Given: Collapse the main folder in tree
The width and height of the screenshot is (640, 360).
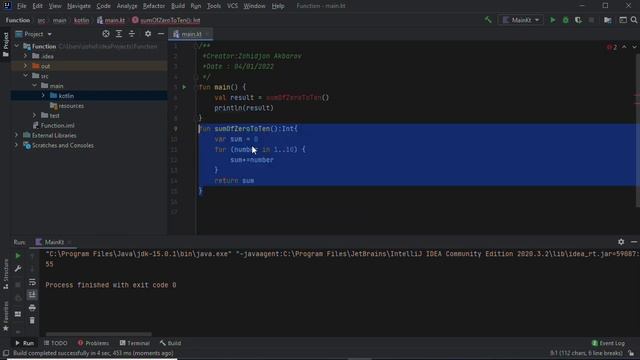Looking at the screenshot, I should click(35, 86).
